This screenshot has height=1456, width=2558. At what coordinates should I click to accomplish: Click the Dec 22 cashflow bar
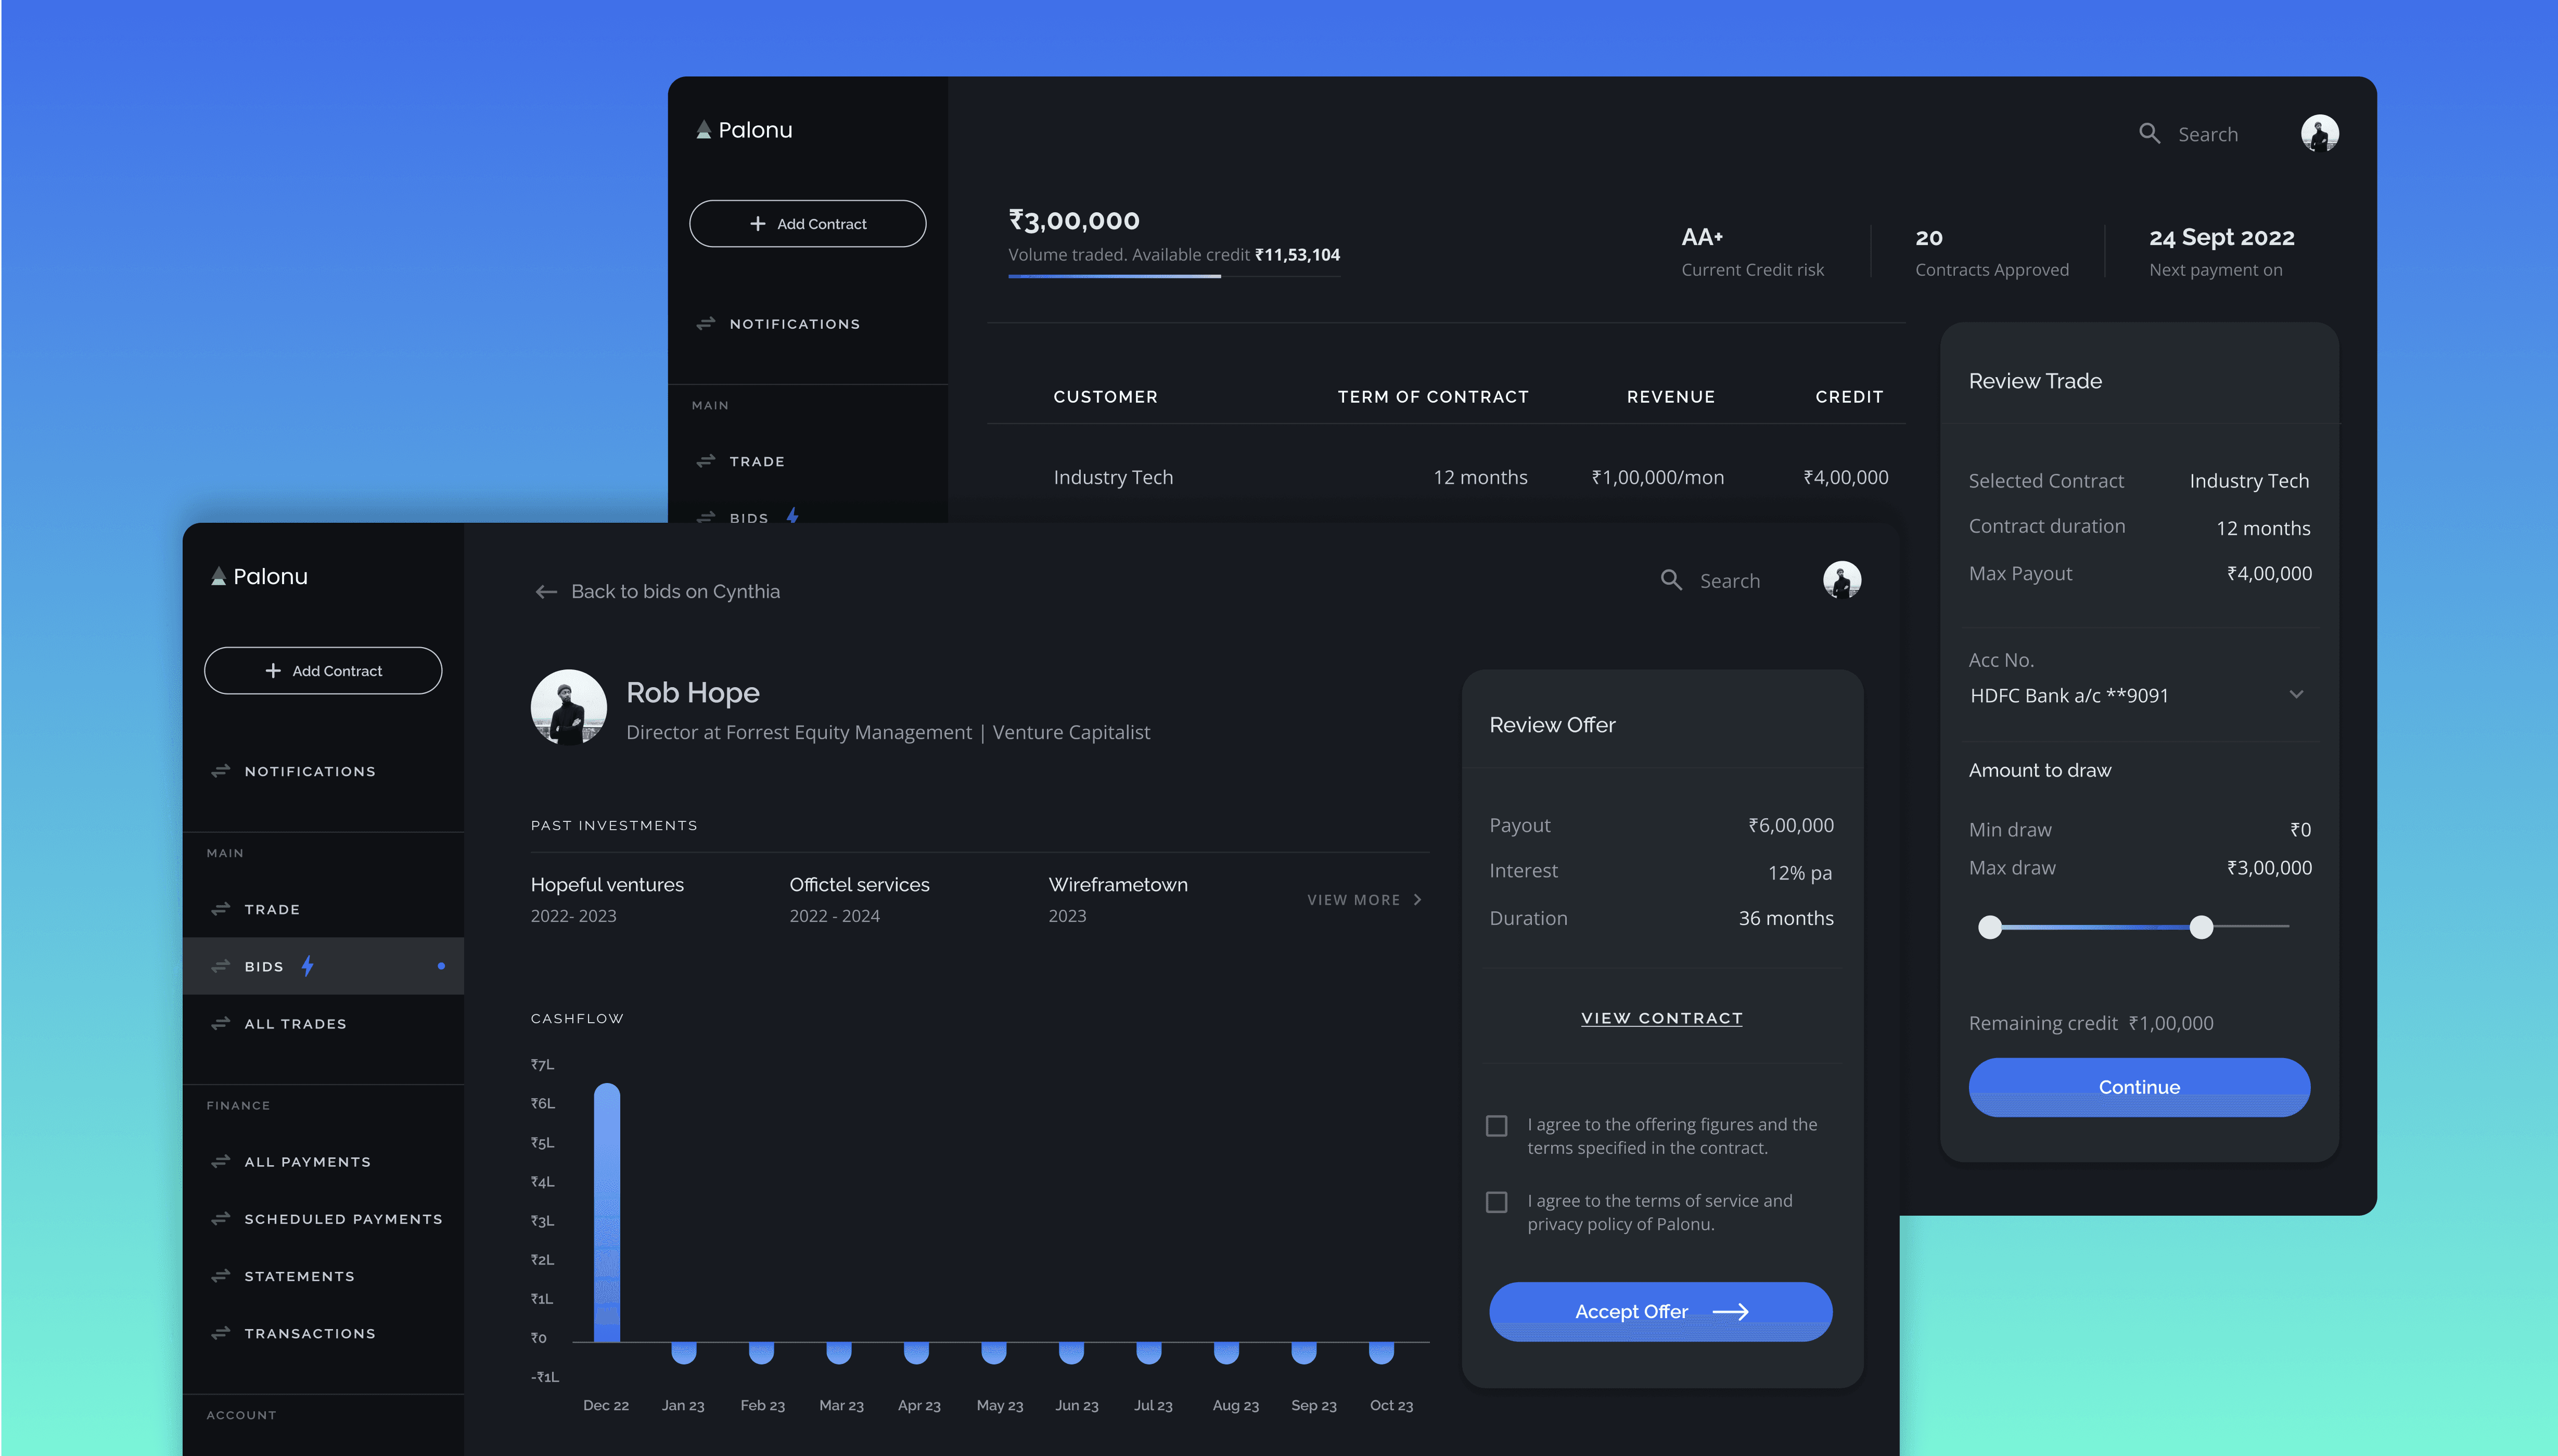tap(606, 1212)
